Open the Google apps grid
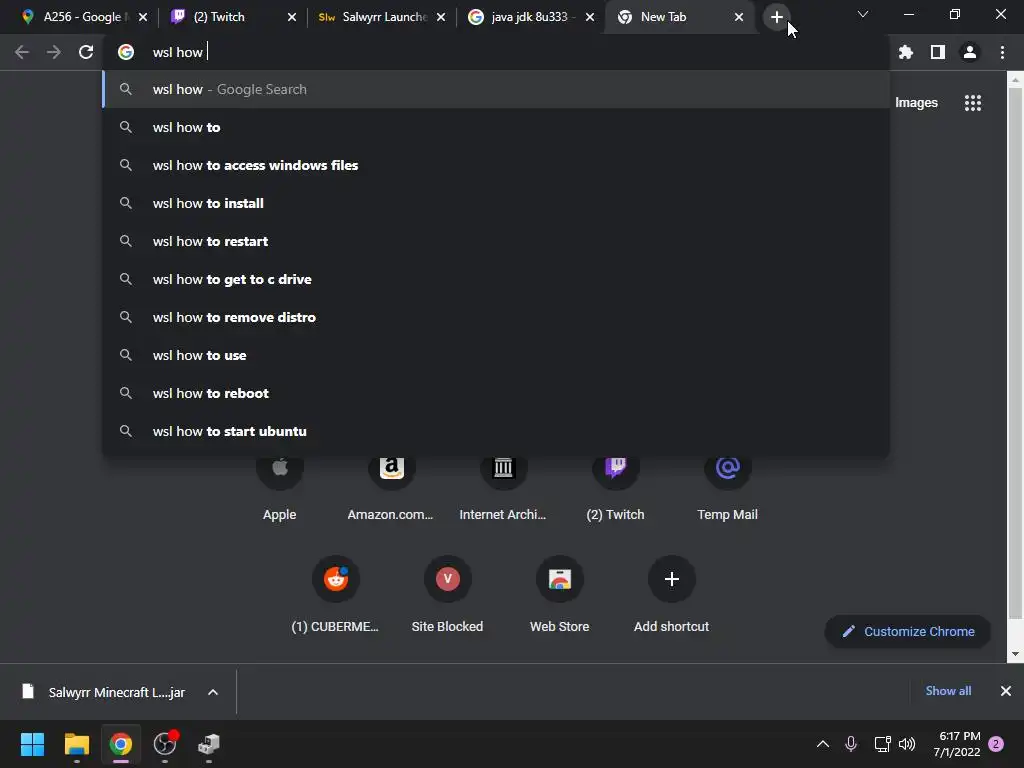 point(973,103)
